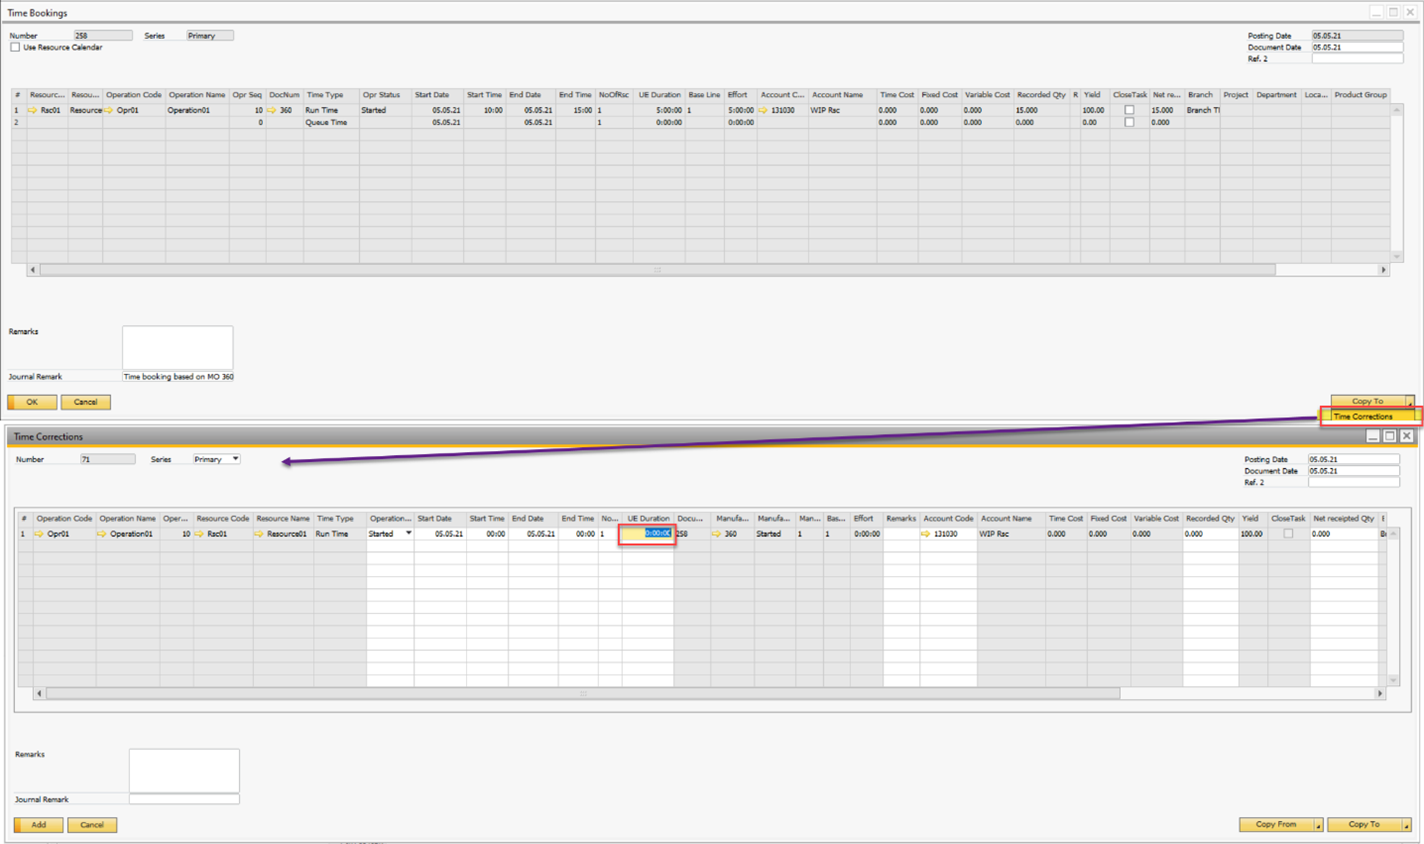
Task: Open link arrow beside Resource01 in Time Corrections
Action: (x=259, y=534)
